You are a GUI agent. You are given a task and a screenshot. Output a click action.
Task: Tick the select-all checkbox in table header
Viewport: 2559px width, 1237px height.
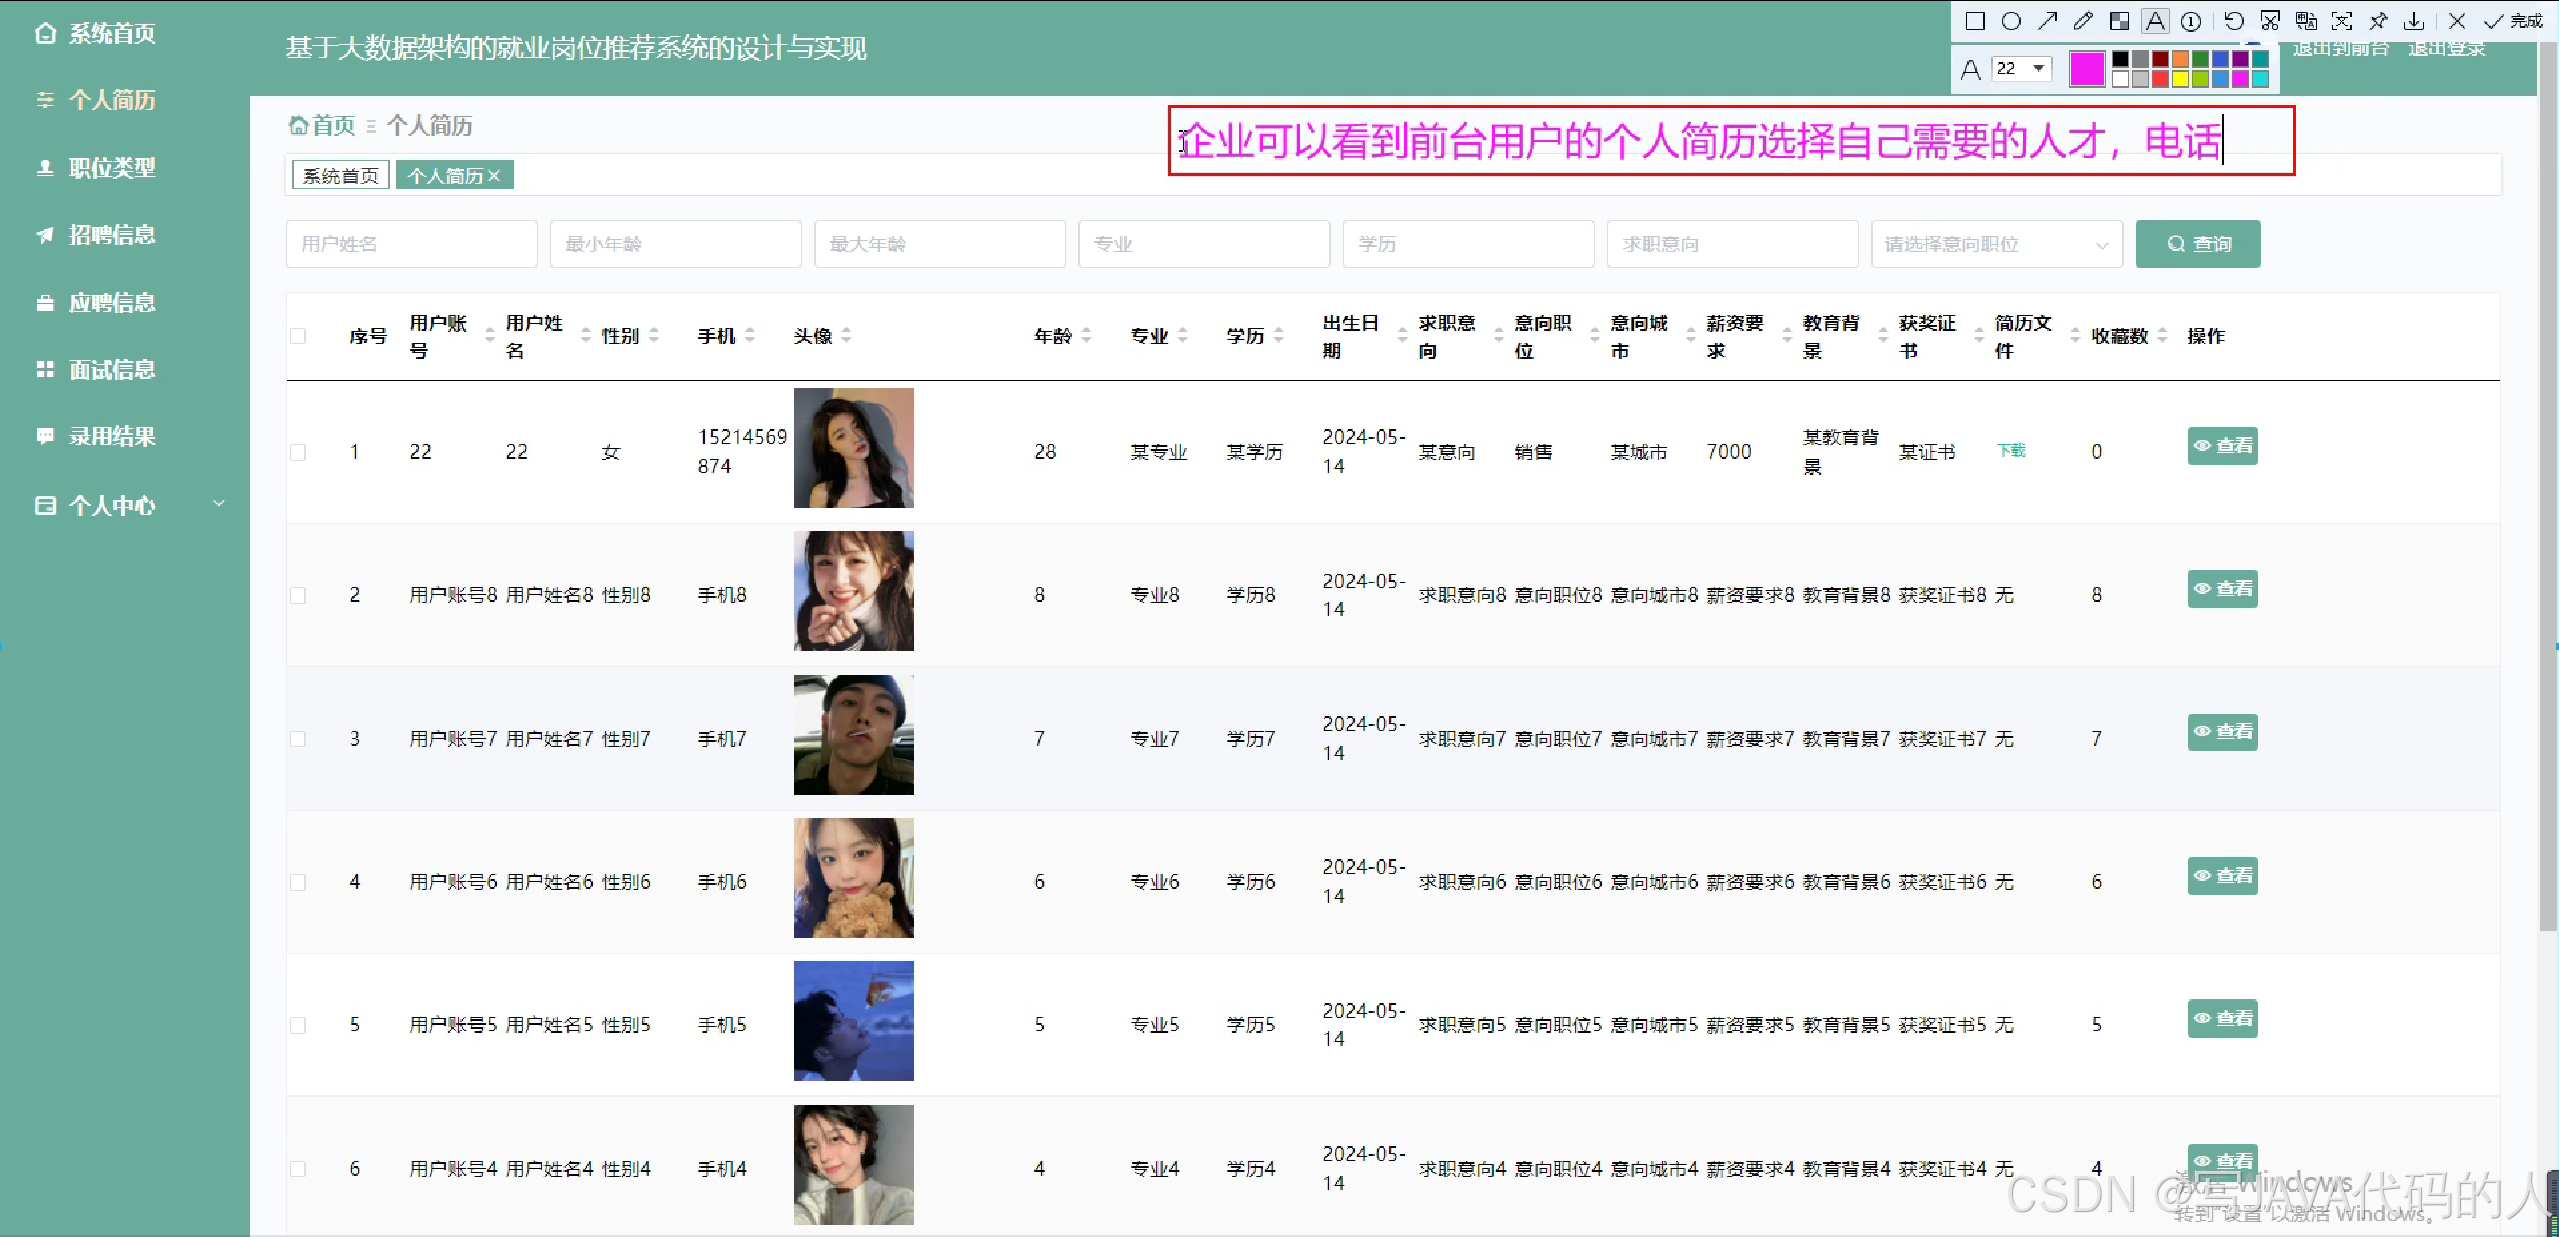coord(298,336)
